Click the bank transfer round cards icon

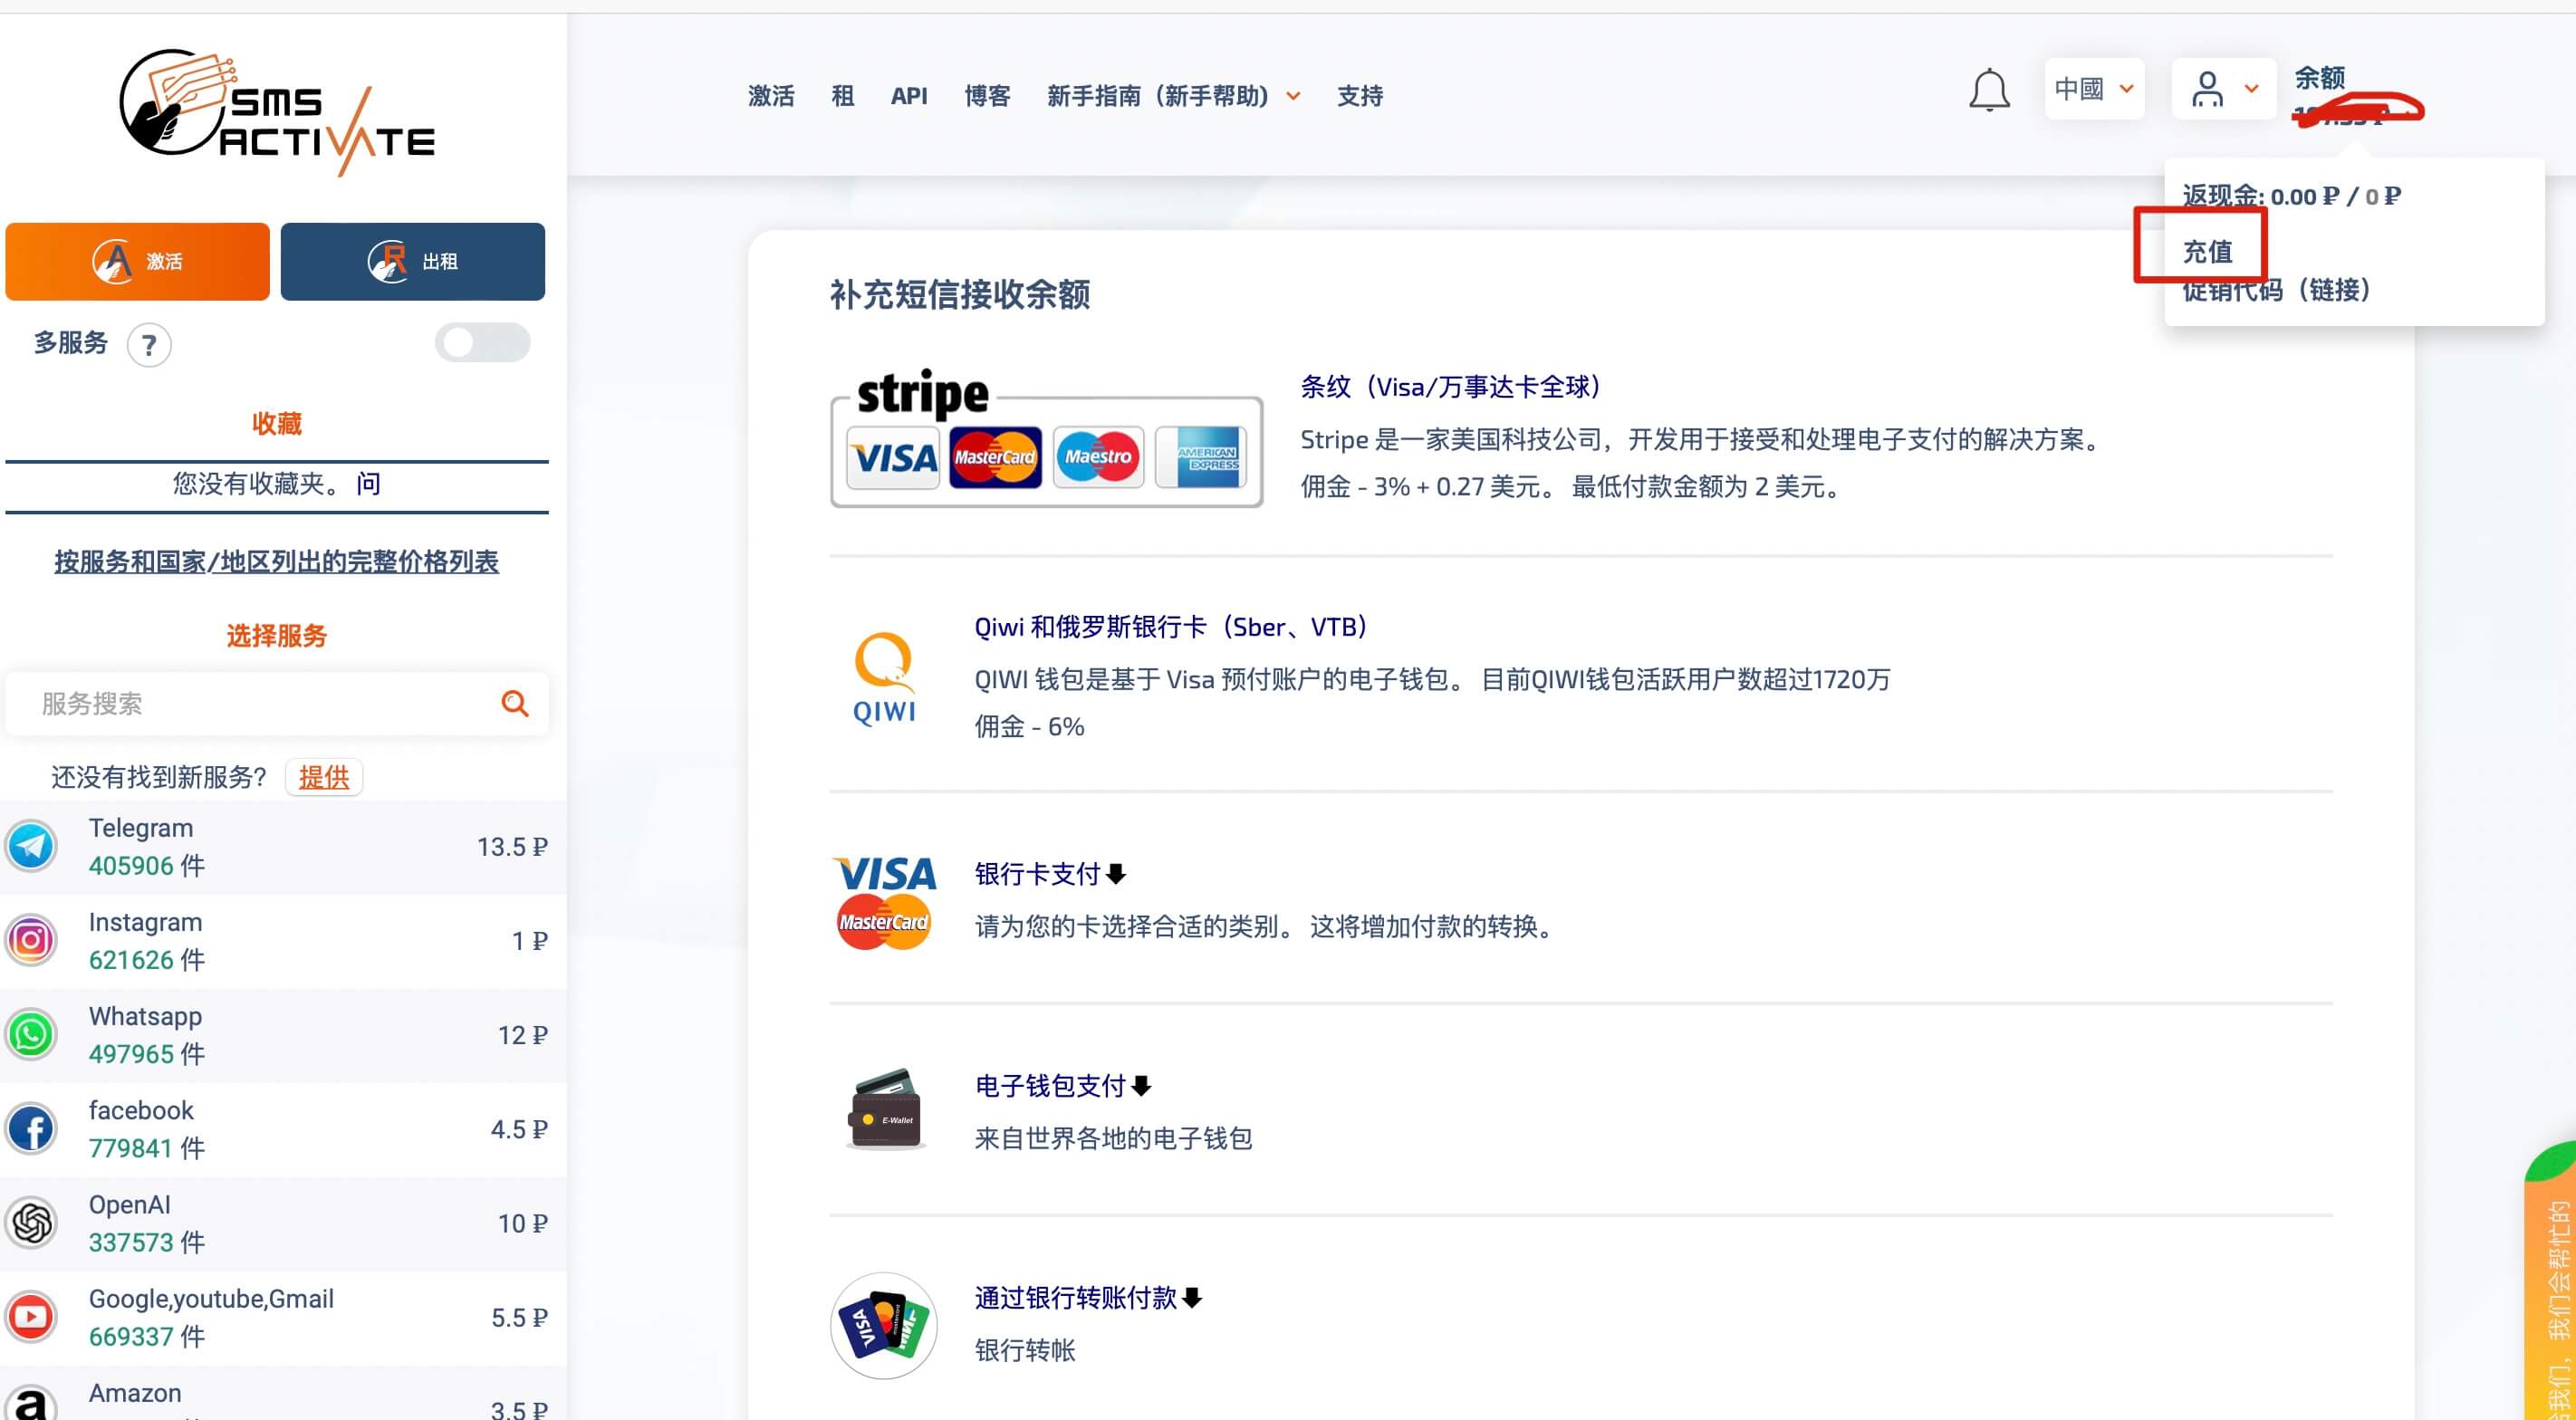point(884,1326)
